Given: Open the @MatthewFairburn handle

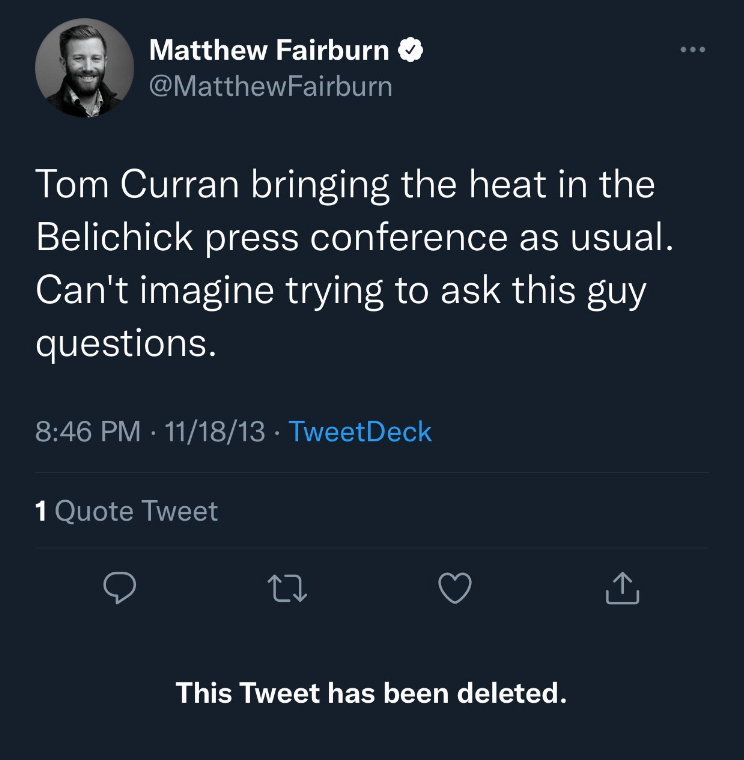Looking at the screenshot, I should [x=270, y=86].
